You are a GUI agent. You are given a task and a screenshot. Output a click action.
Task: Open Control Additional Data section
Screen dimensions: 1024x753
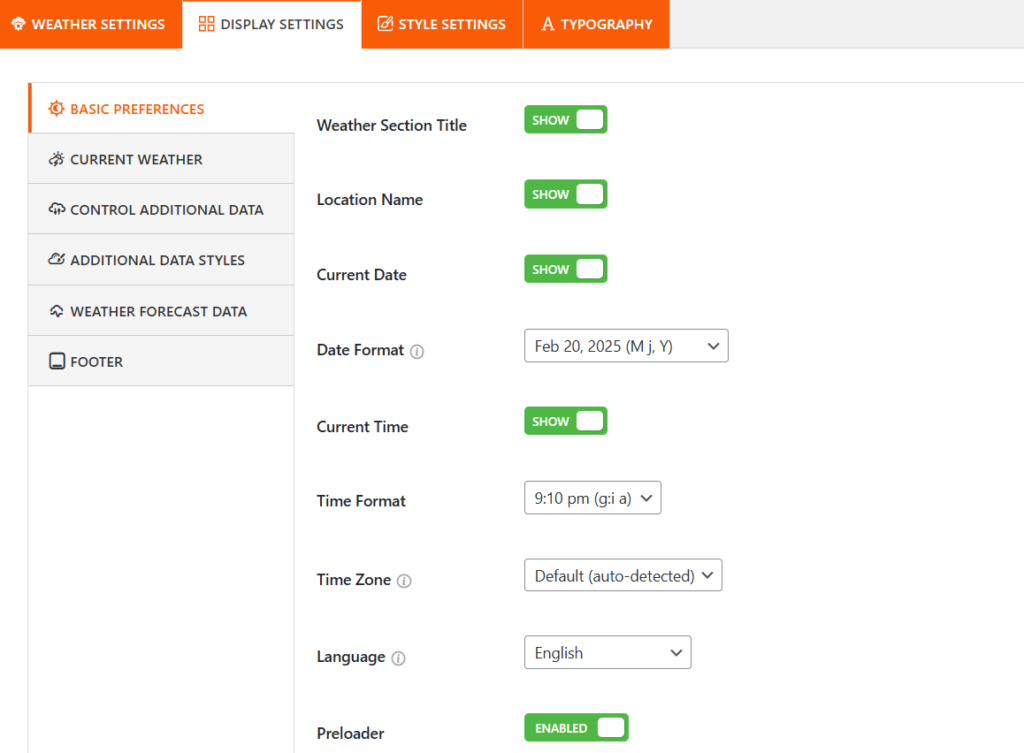point(166,210)
